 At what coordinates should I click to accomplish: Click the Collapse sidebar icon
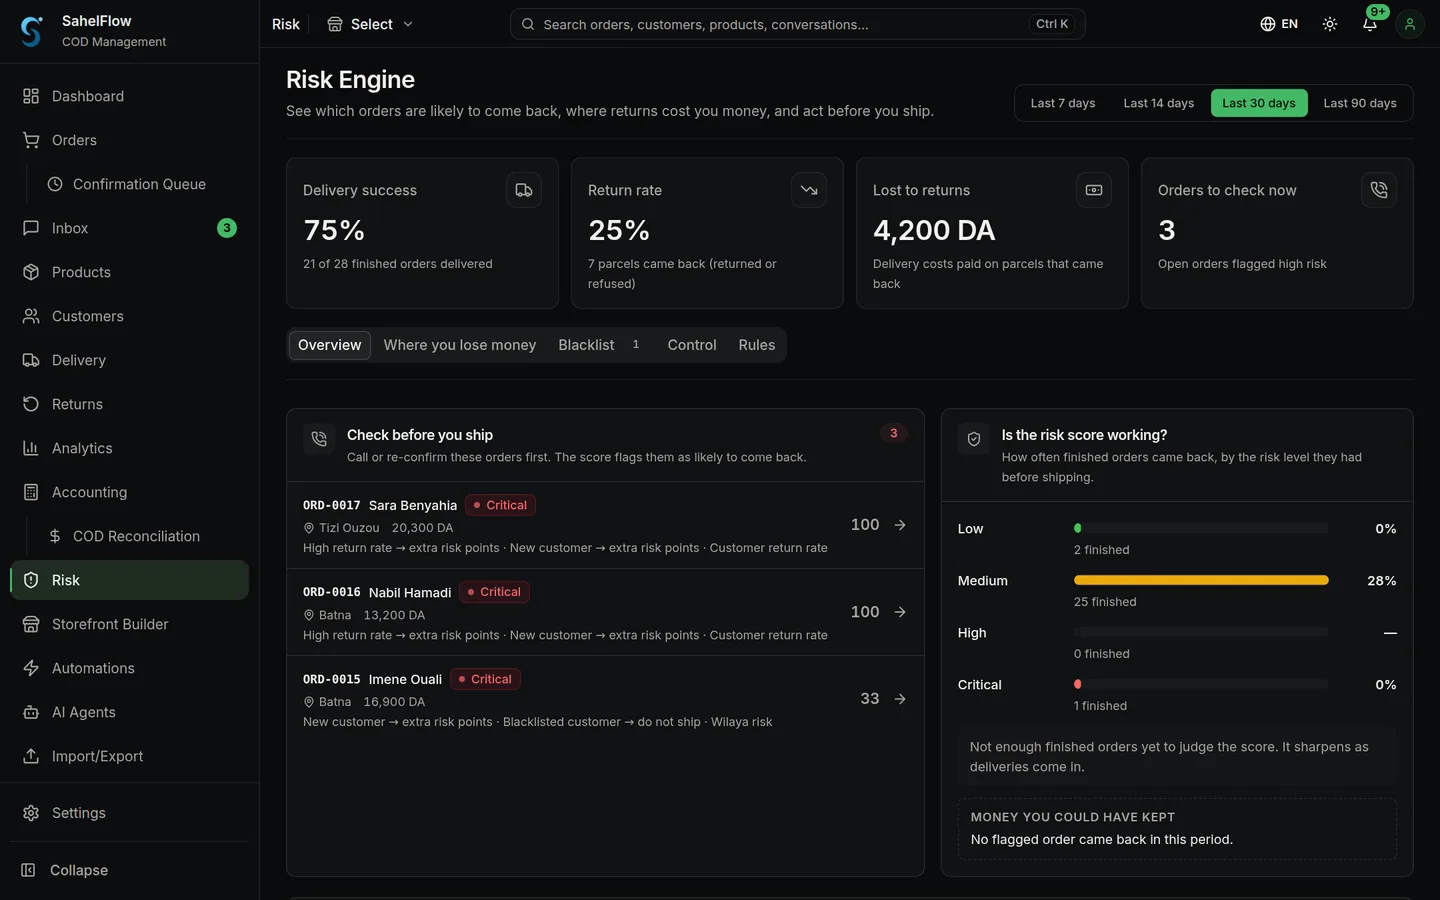pos(29,870)
